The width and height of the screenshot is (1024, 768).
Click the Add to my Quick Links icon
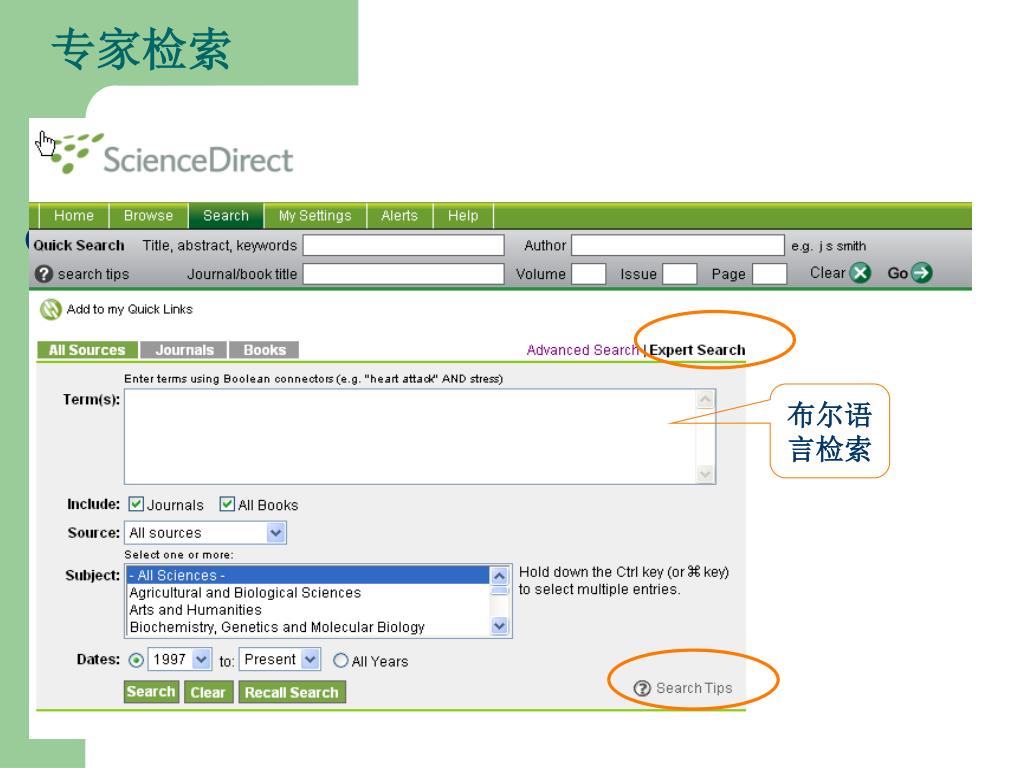(x=50, y=309)
